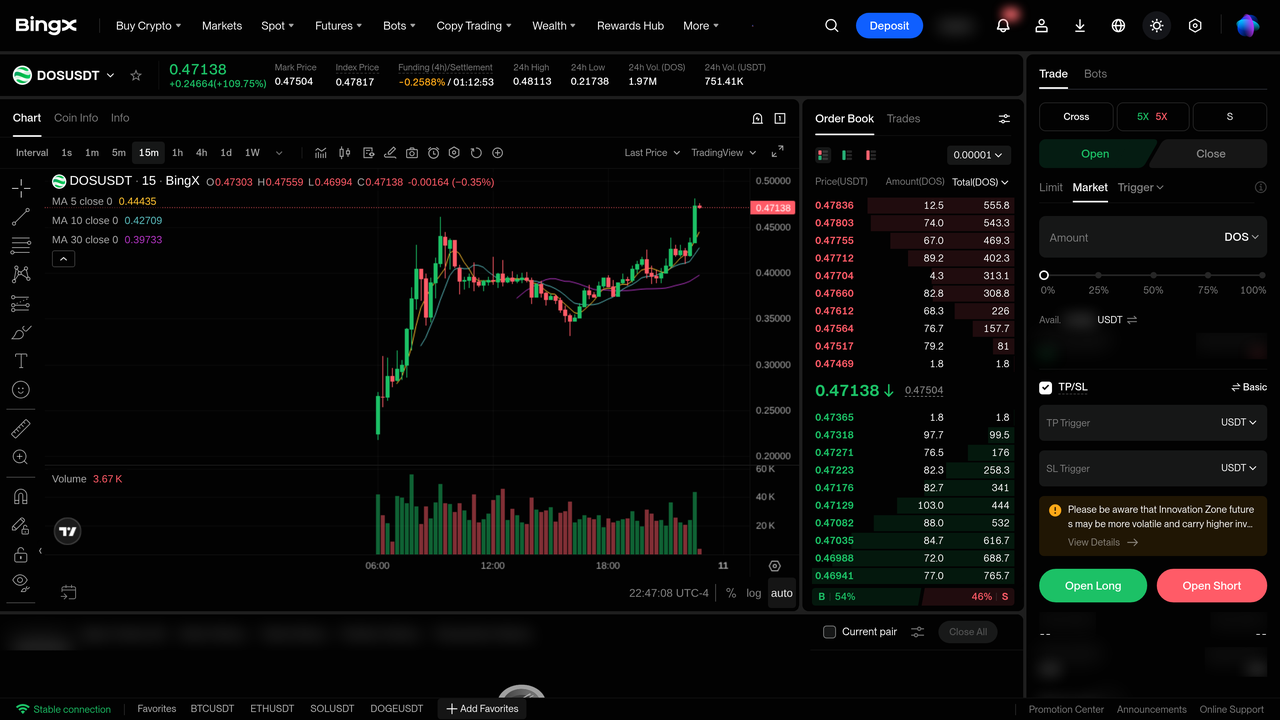Click the notifications bell icon
The width and height of the screenshot is (1280, 720).
coord(1003,26)
